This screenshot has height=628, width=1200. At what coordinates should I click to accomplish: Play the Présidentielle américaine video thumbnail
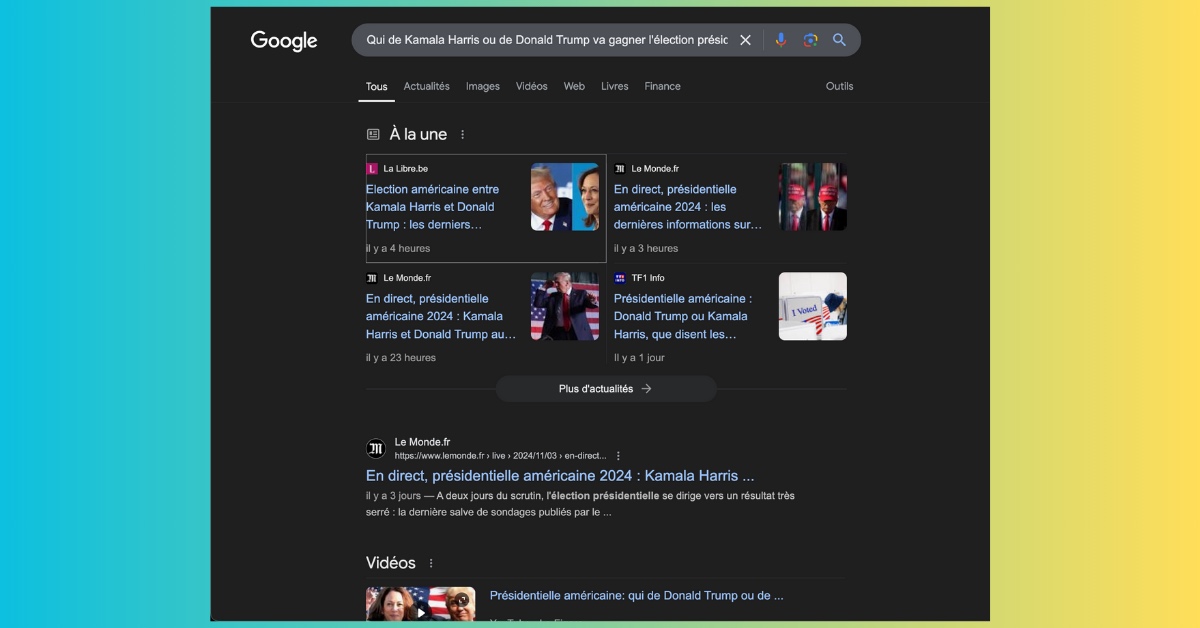(421, 606)
